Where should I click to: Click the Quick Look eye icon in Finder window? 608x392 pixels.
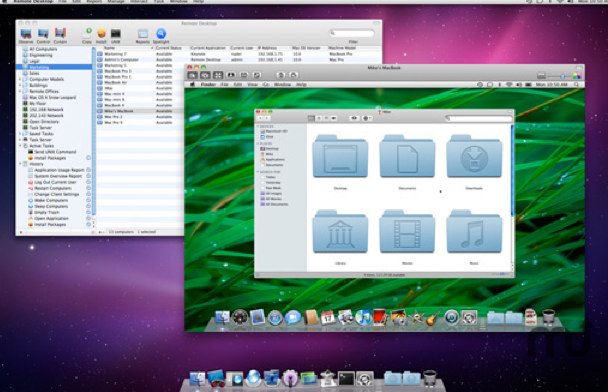click(354, 118)
